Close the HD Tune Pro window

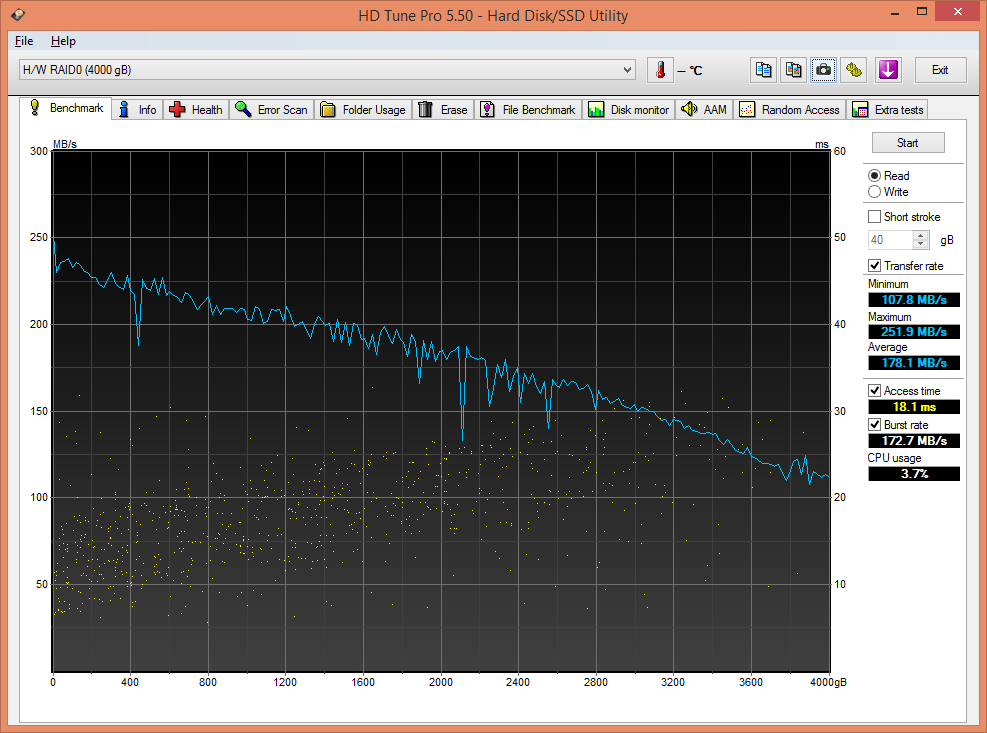click(x=957, y=11)
